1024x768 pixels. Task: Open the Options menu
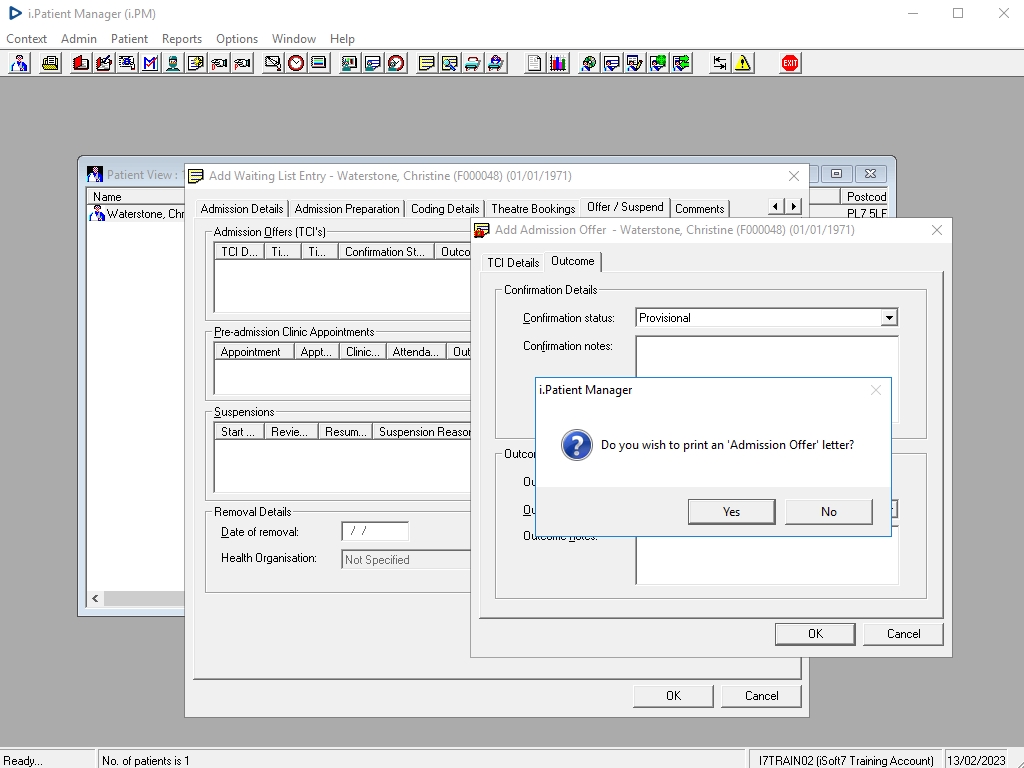[236, 39]
